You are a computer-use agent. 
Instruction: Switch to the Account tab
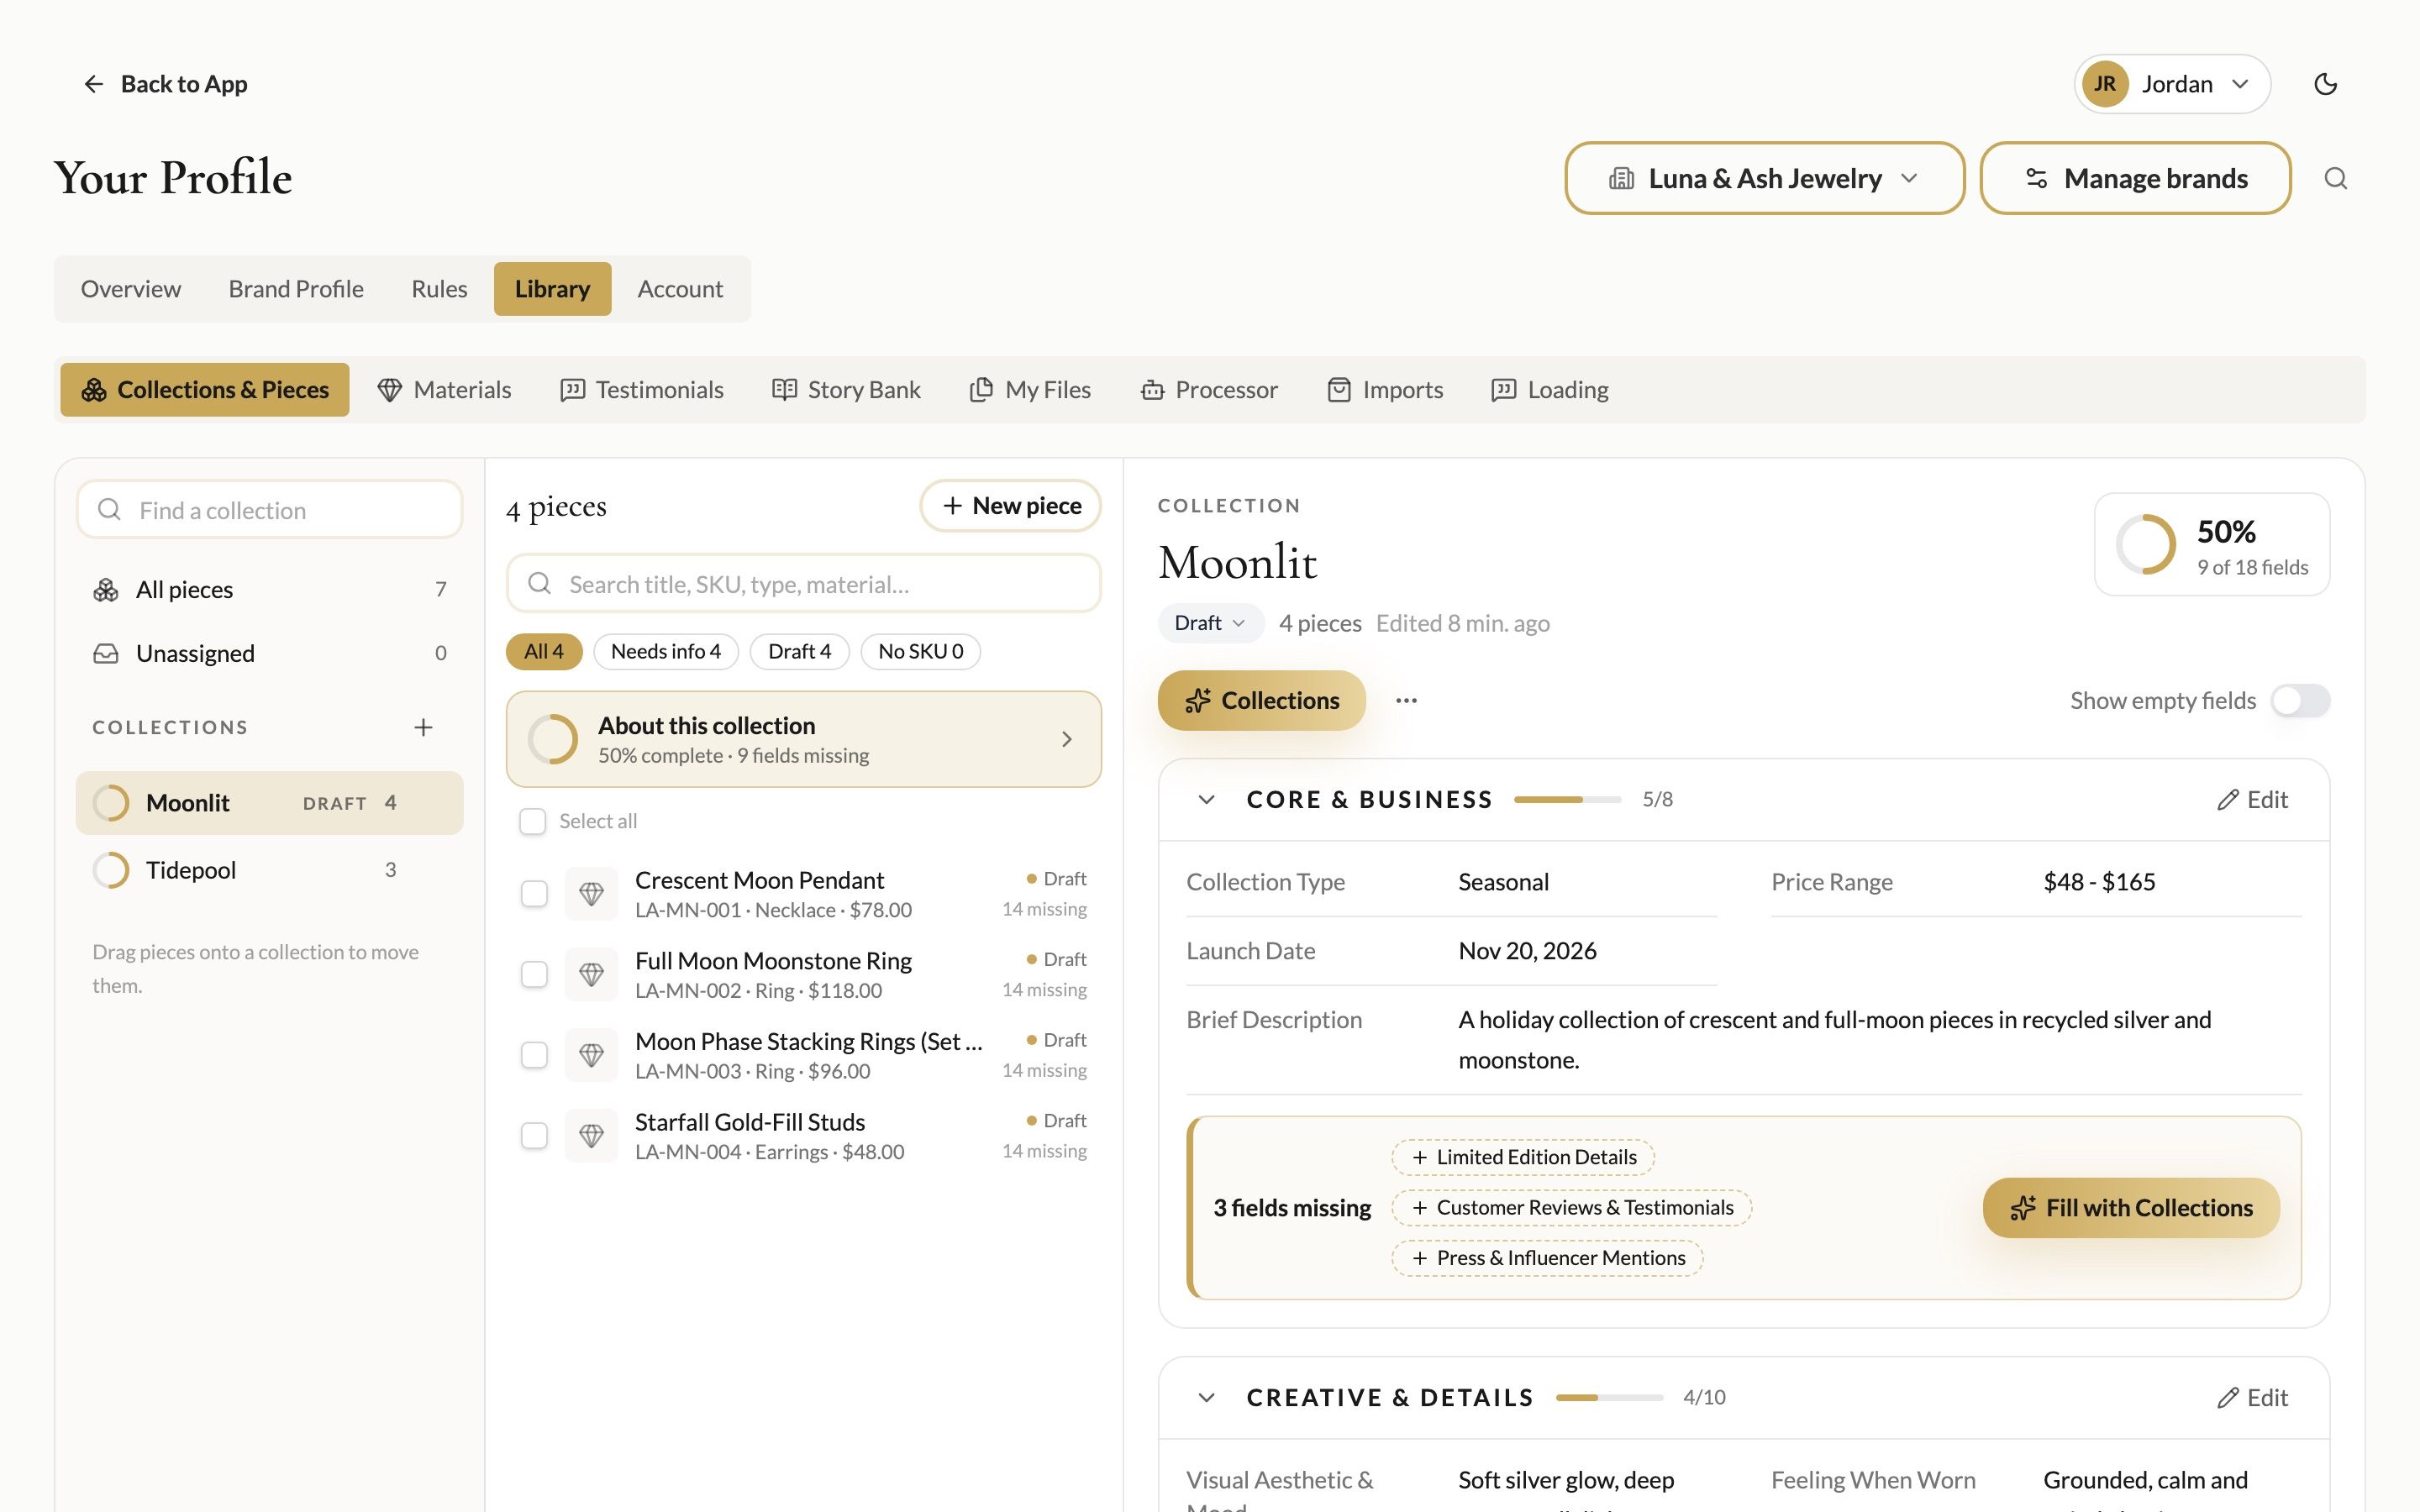pyautogui.click(x=680, y=289)
